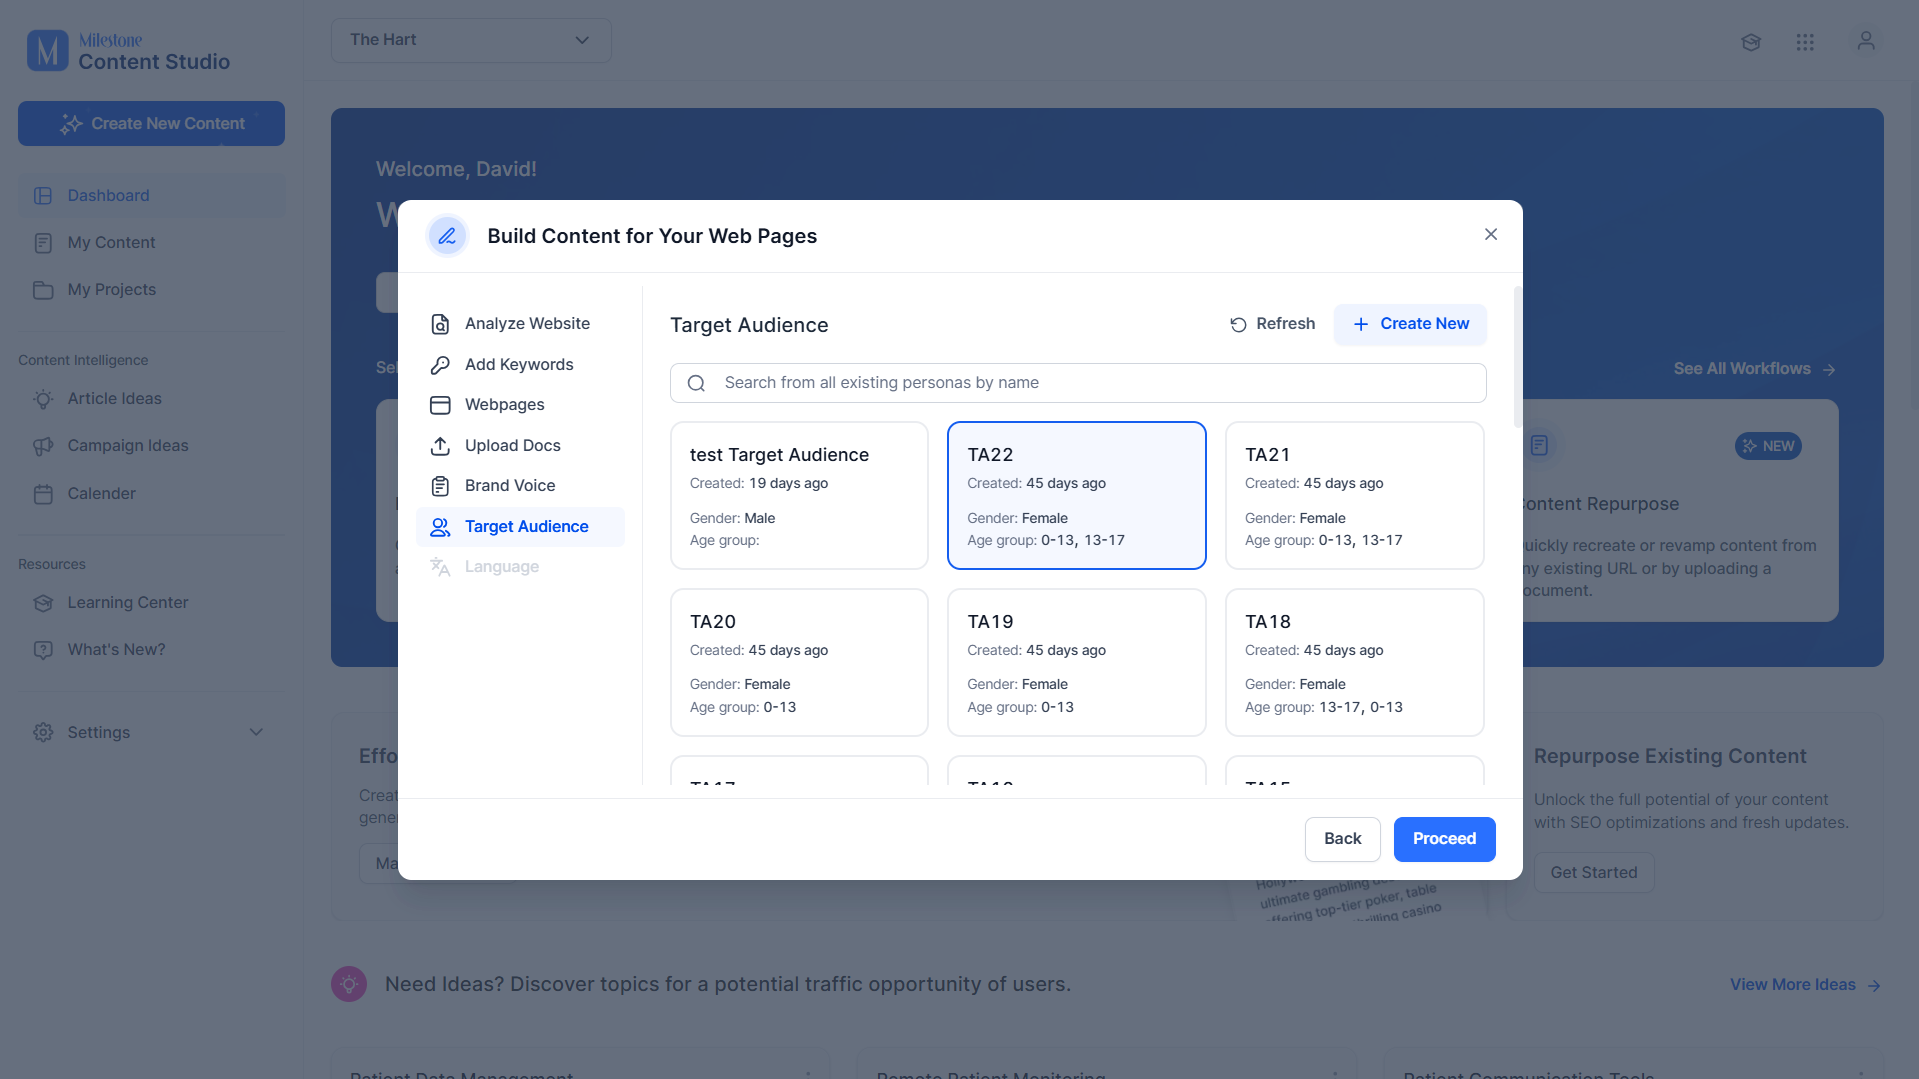Open My Content in sidebar
Image resolution: width=1919 pixels, height=1079 pixels.
[x=151, y=243]
